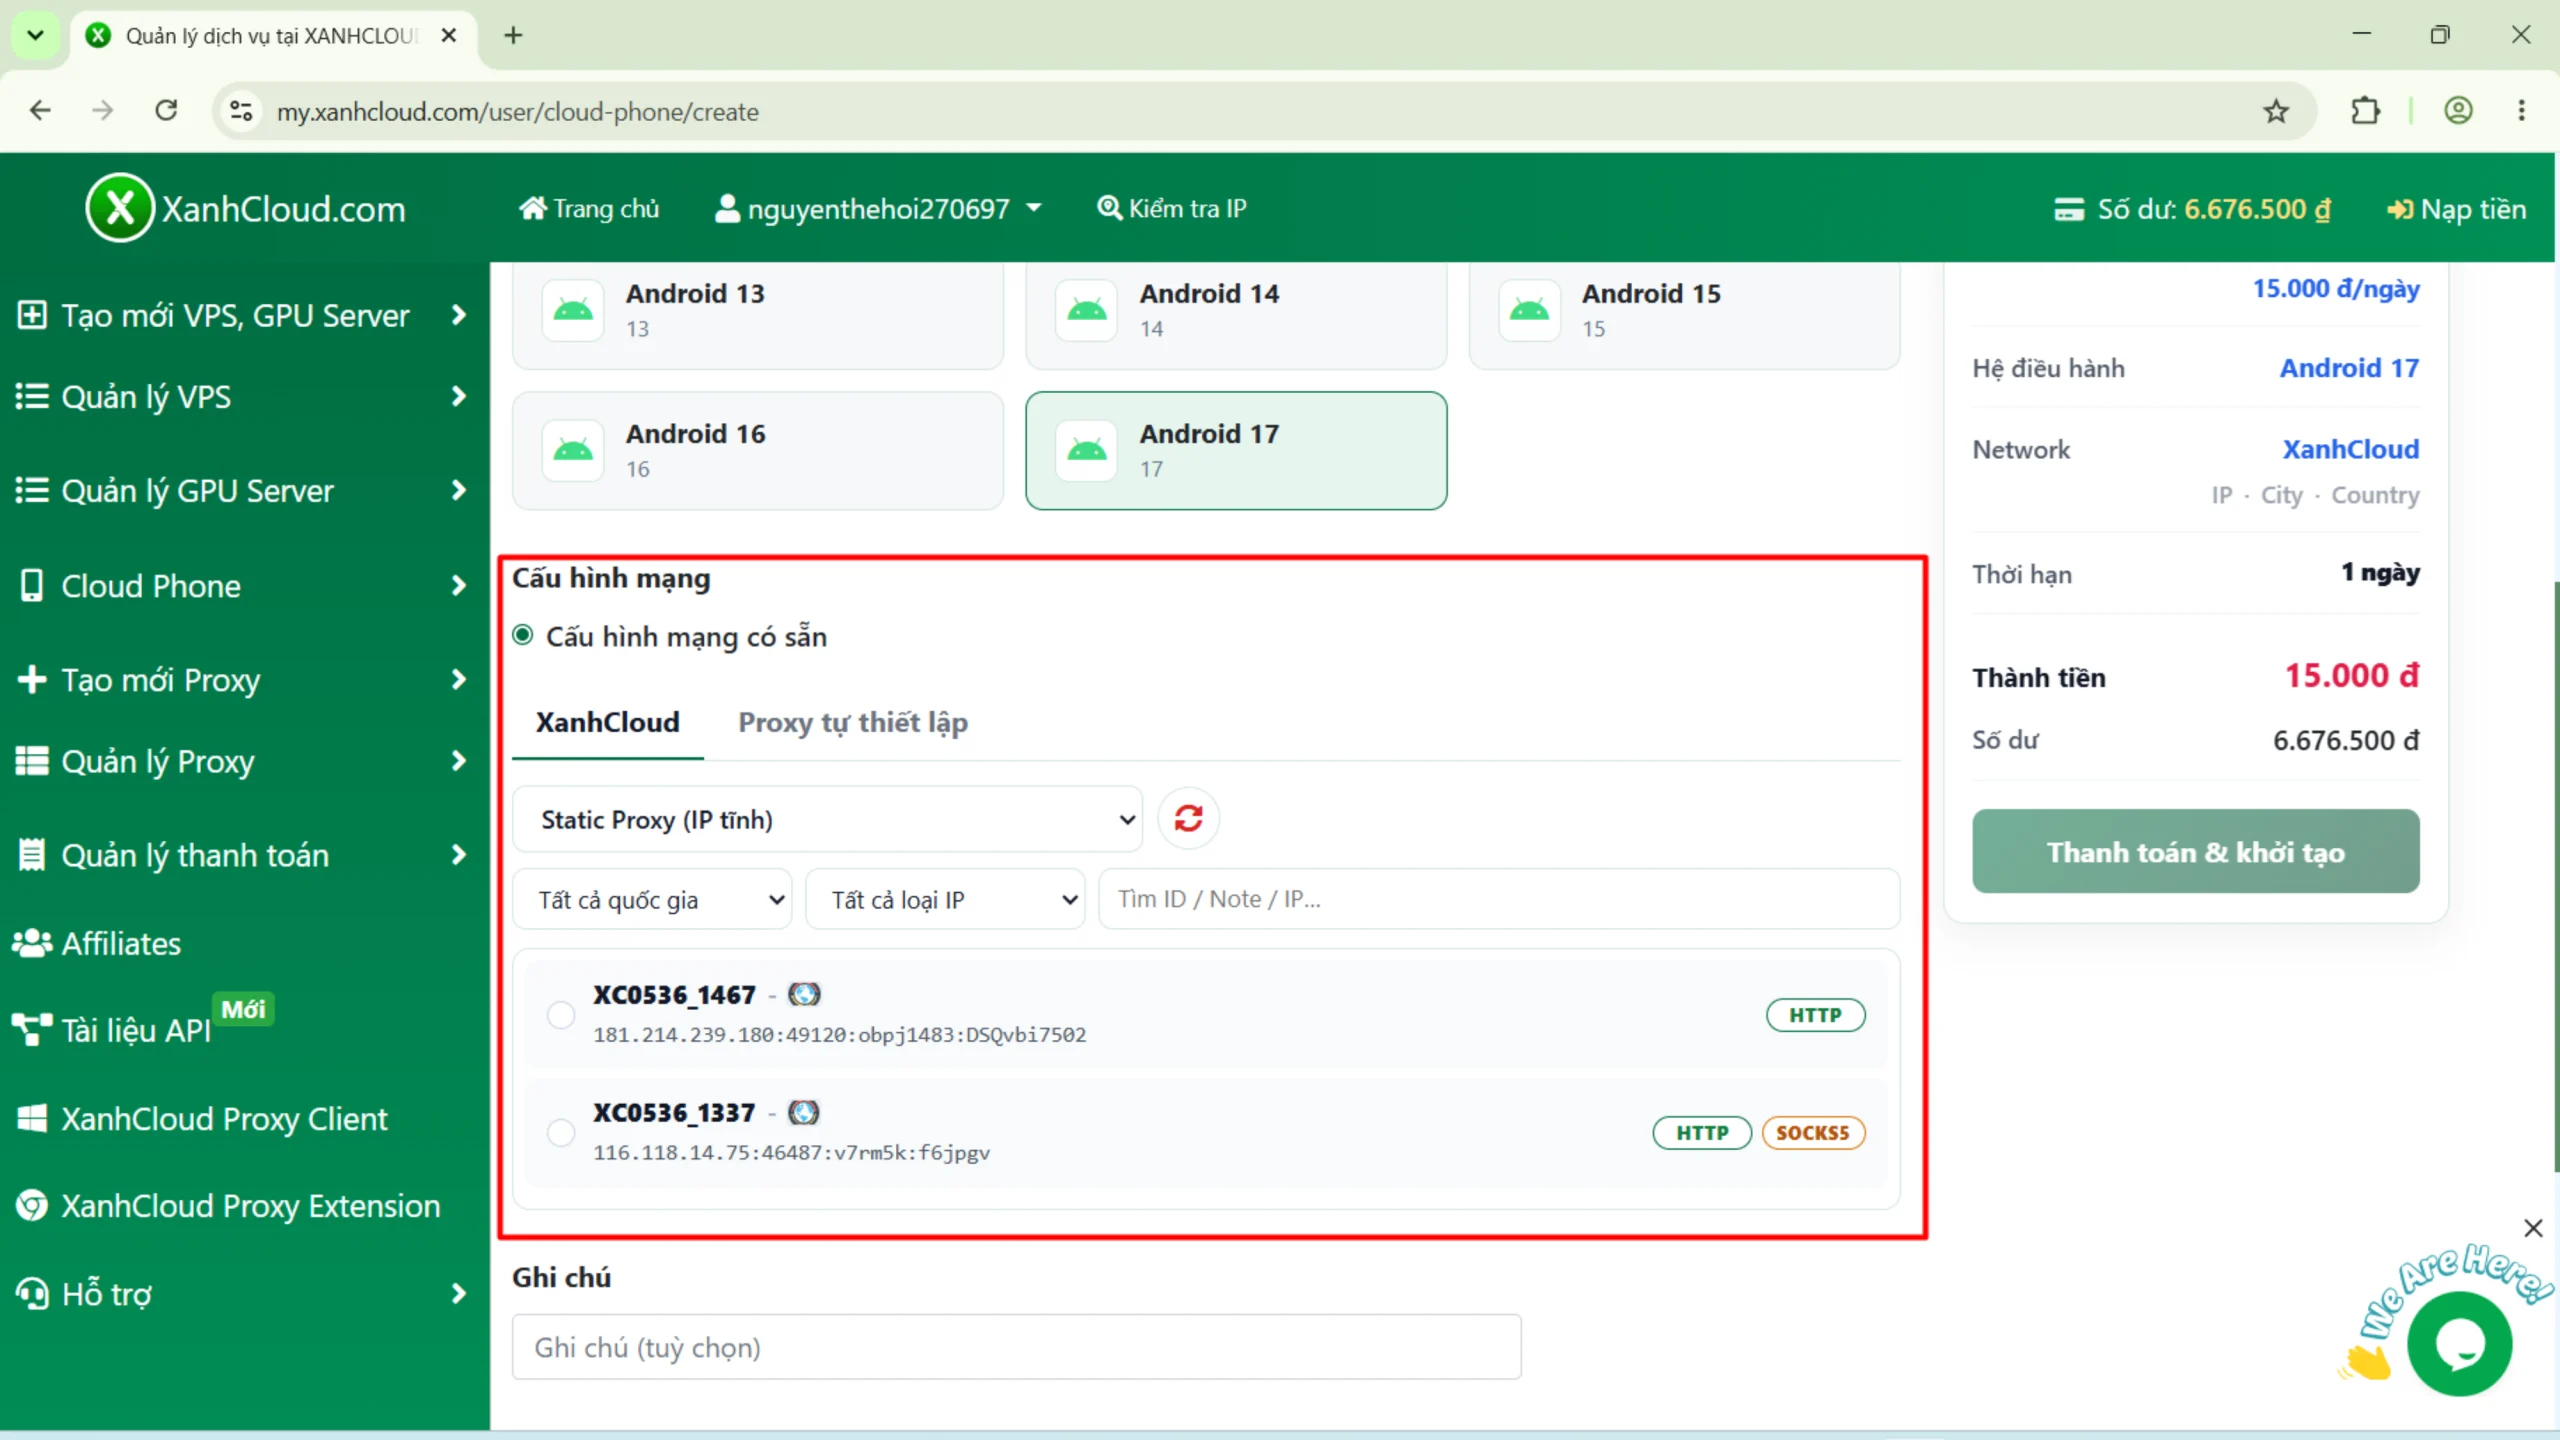Select proxy XC0536_1467 radio button
The width and height of the screenshot is (2560, 1440).
(561, 1015)
